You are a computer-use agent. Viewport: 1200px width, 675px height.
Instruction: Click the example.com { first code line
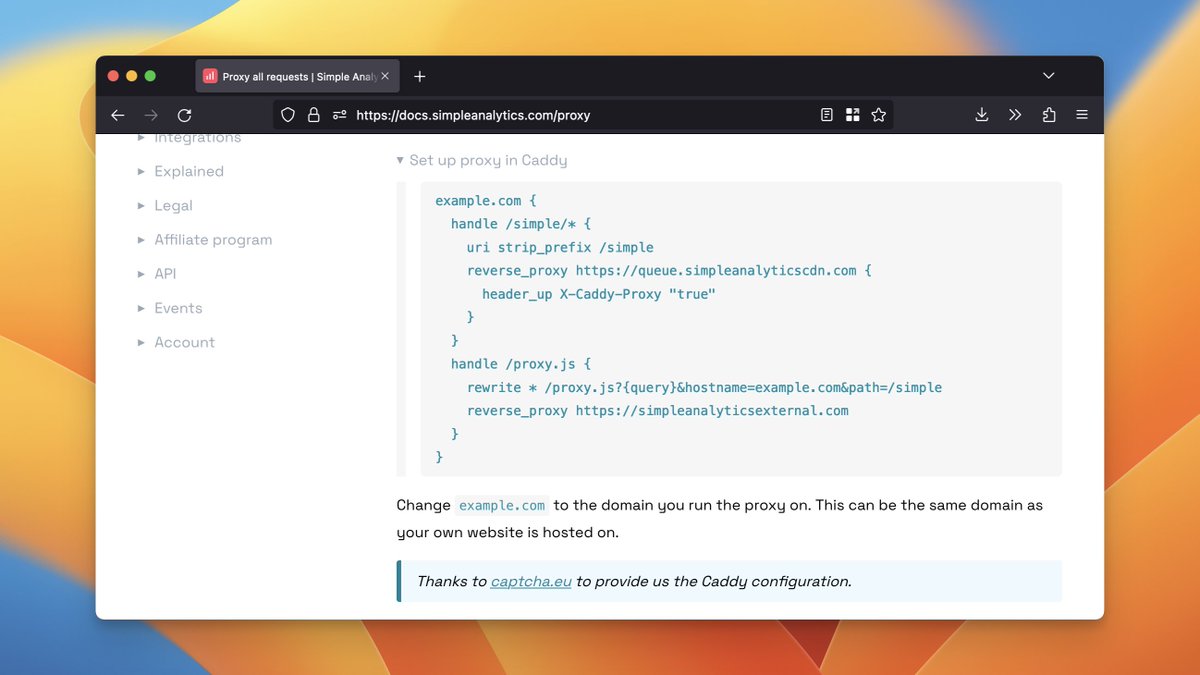(486, 200)
